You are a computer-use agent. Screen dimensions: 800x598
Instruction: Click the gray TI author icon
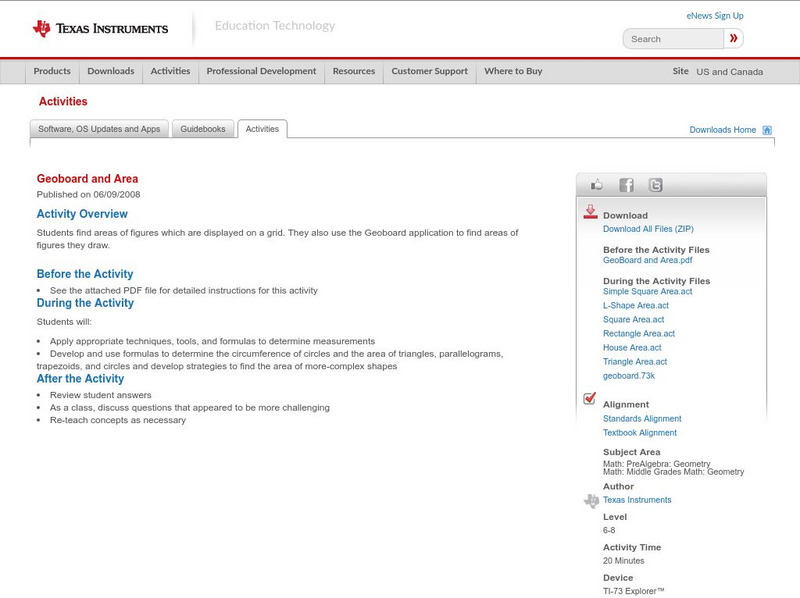click(x=591, y=501)
